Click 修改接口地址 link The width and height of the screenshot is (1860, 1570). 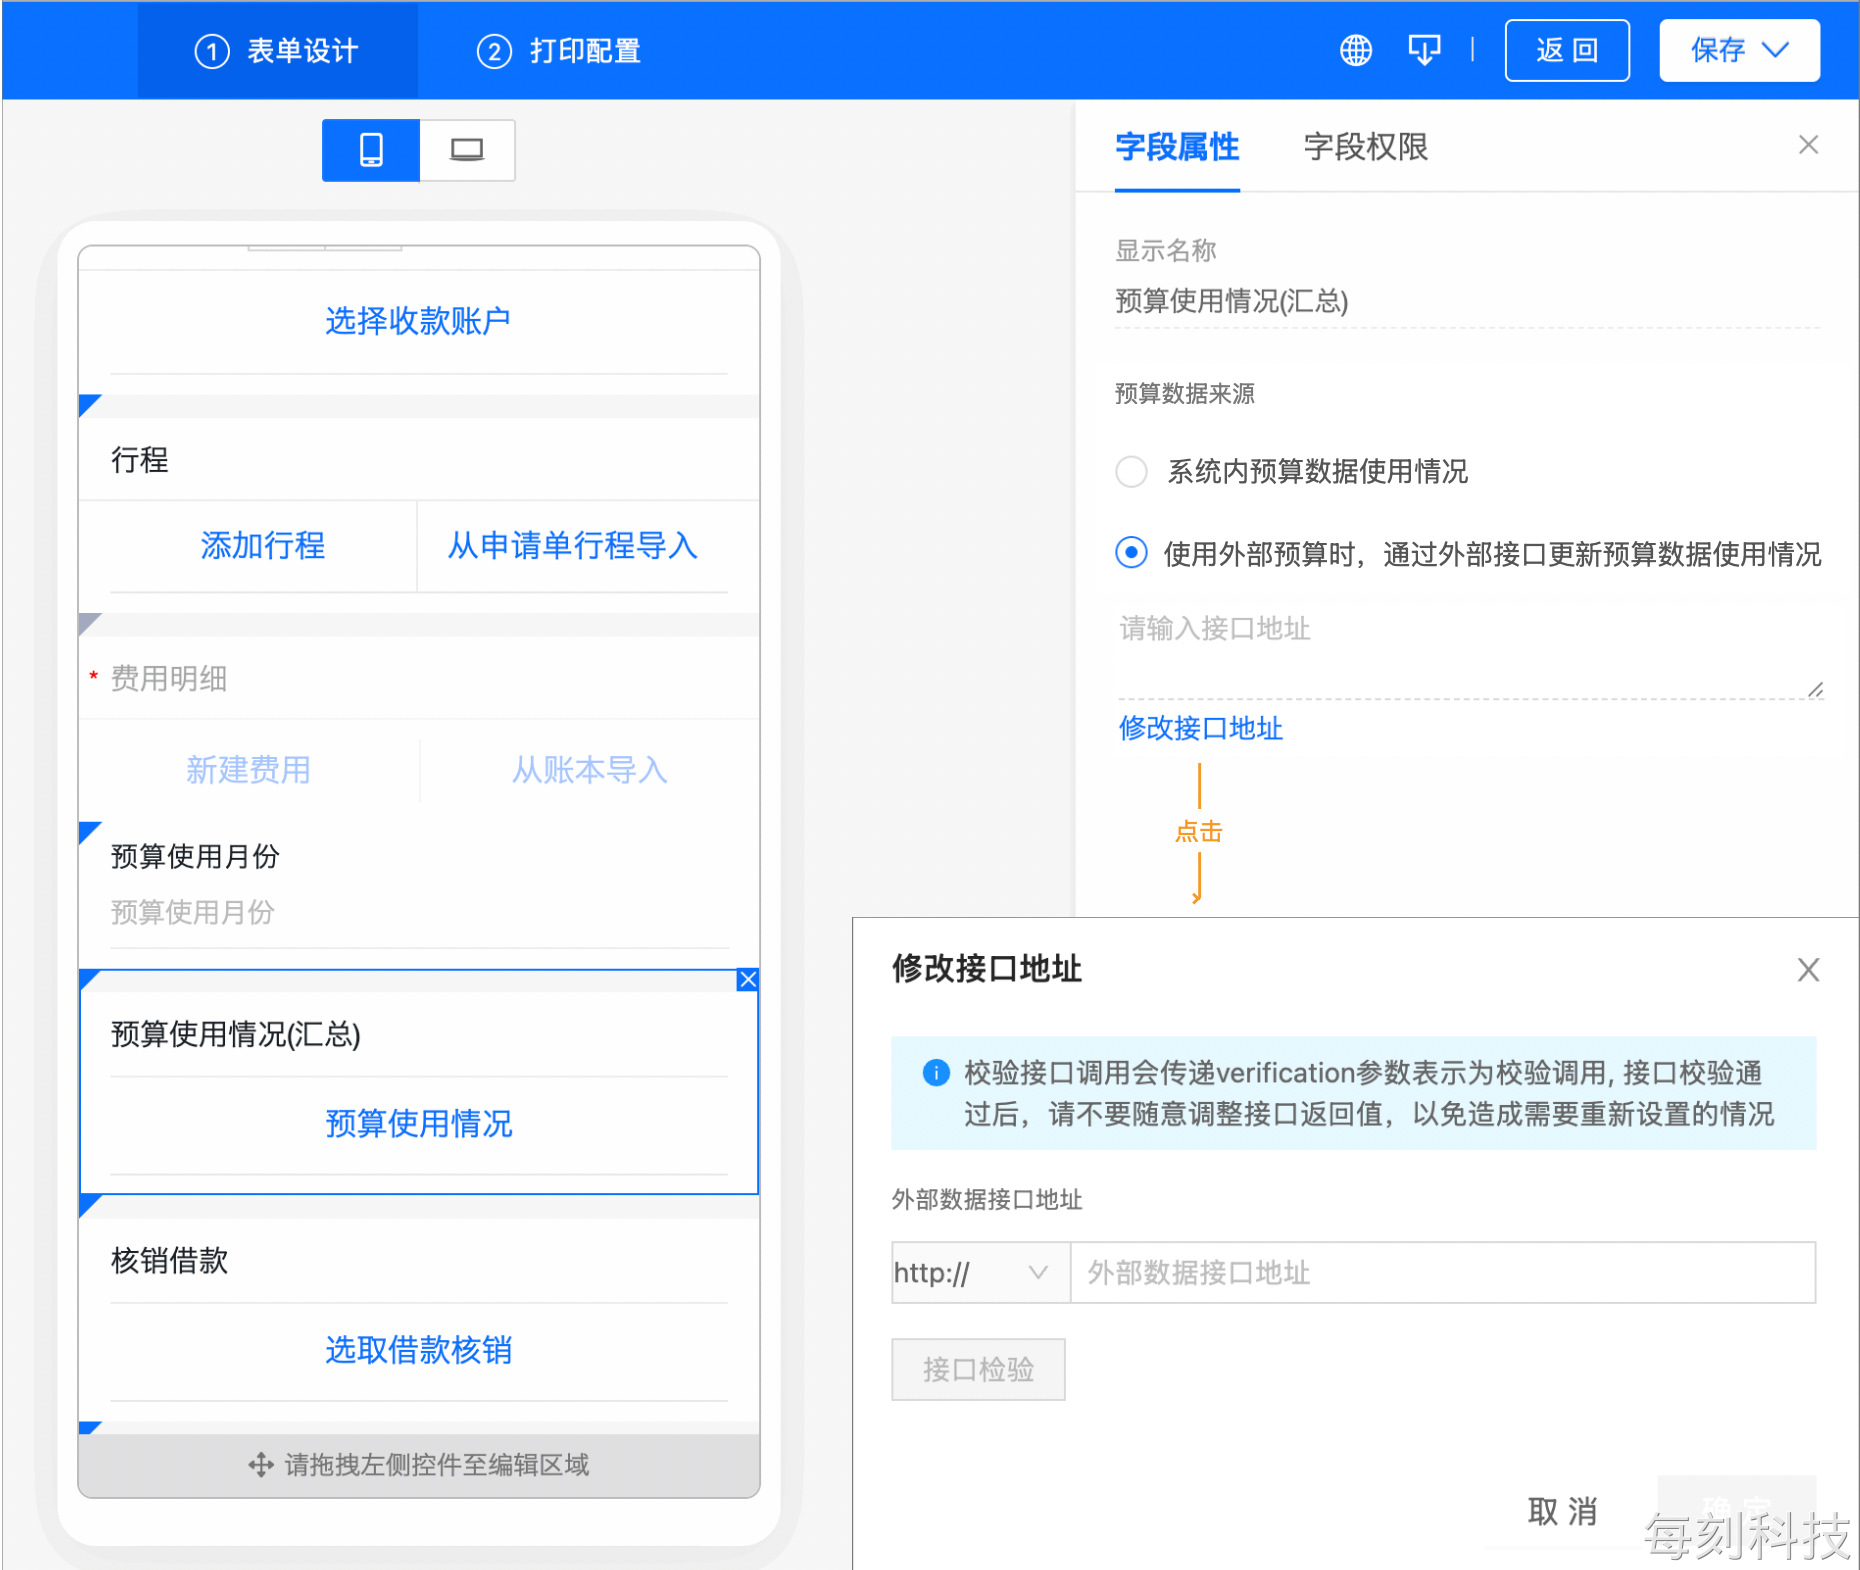click(1200, 728)
